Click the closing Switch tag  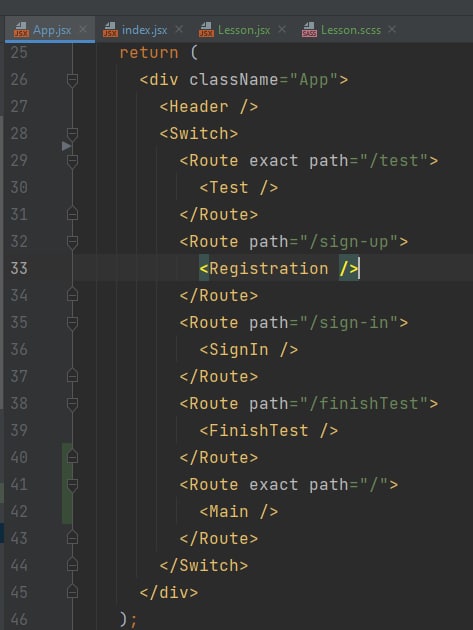click(x=204, y=565)
